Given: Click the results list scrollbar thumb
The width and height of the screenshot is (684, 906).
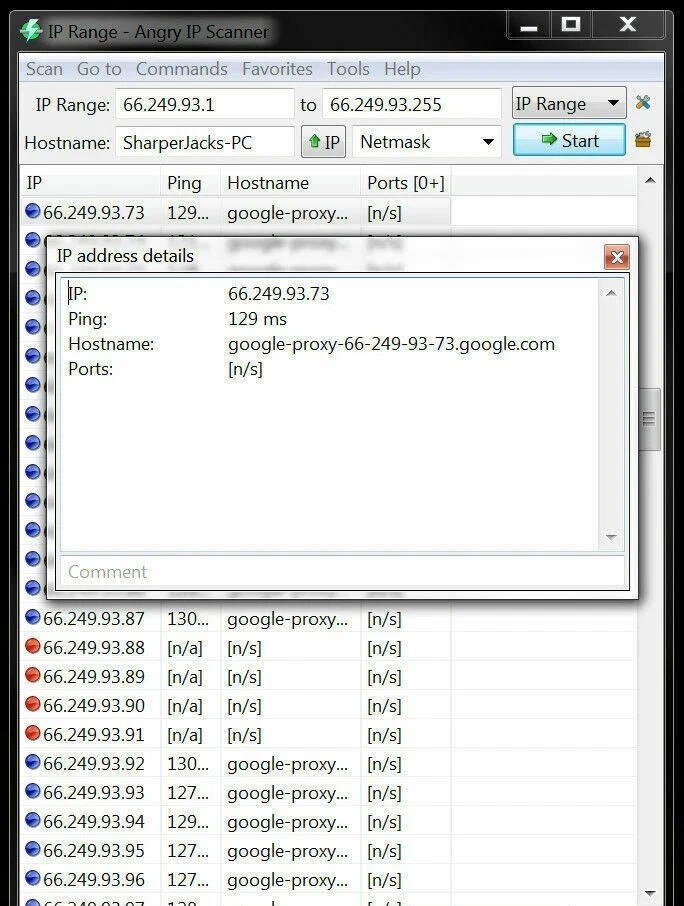Looking at the screenshot, I should pos(650,419).
